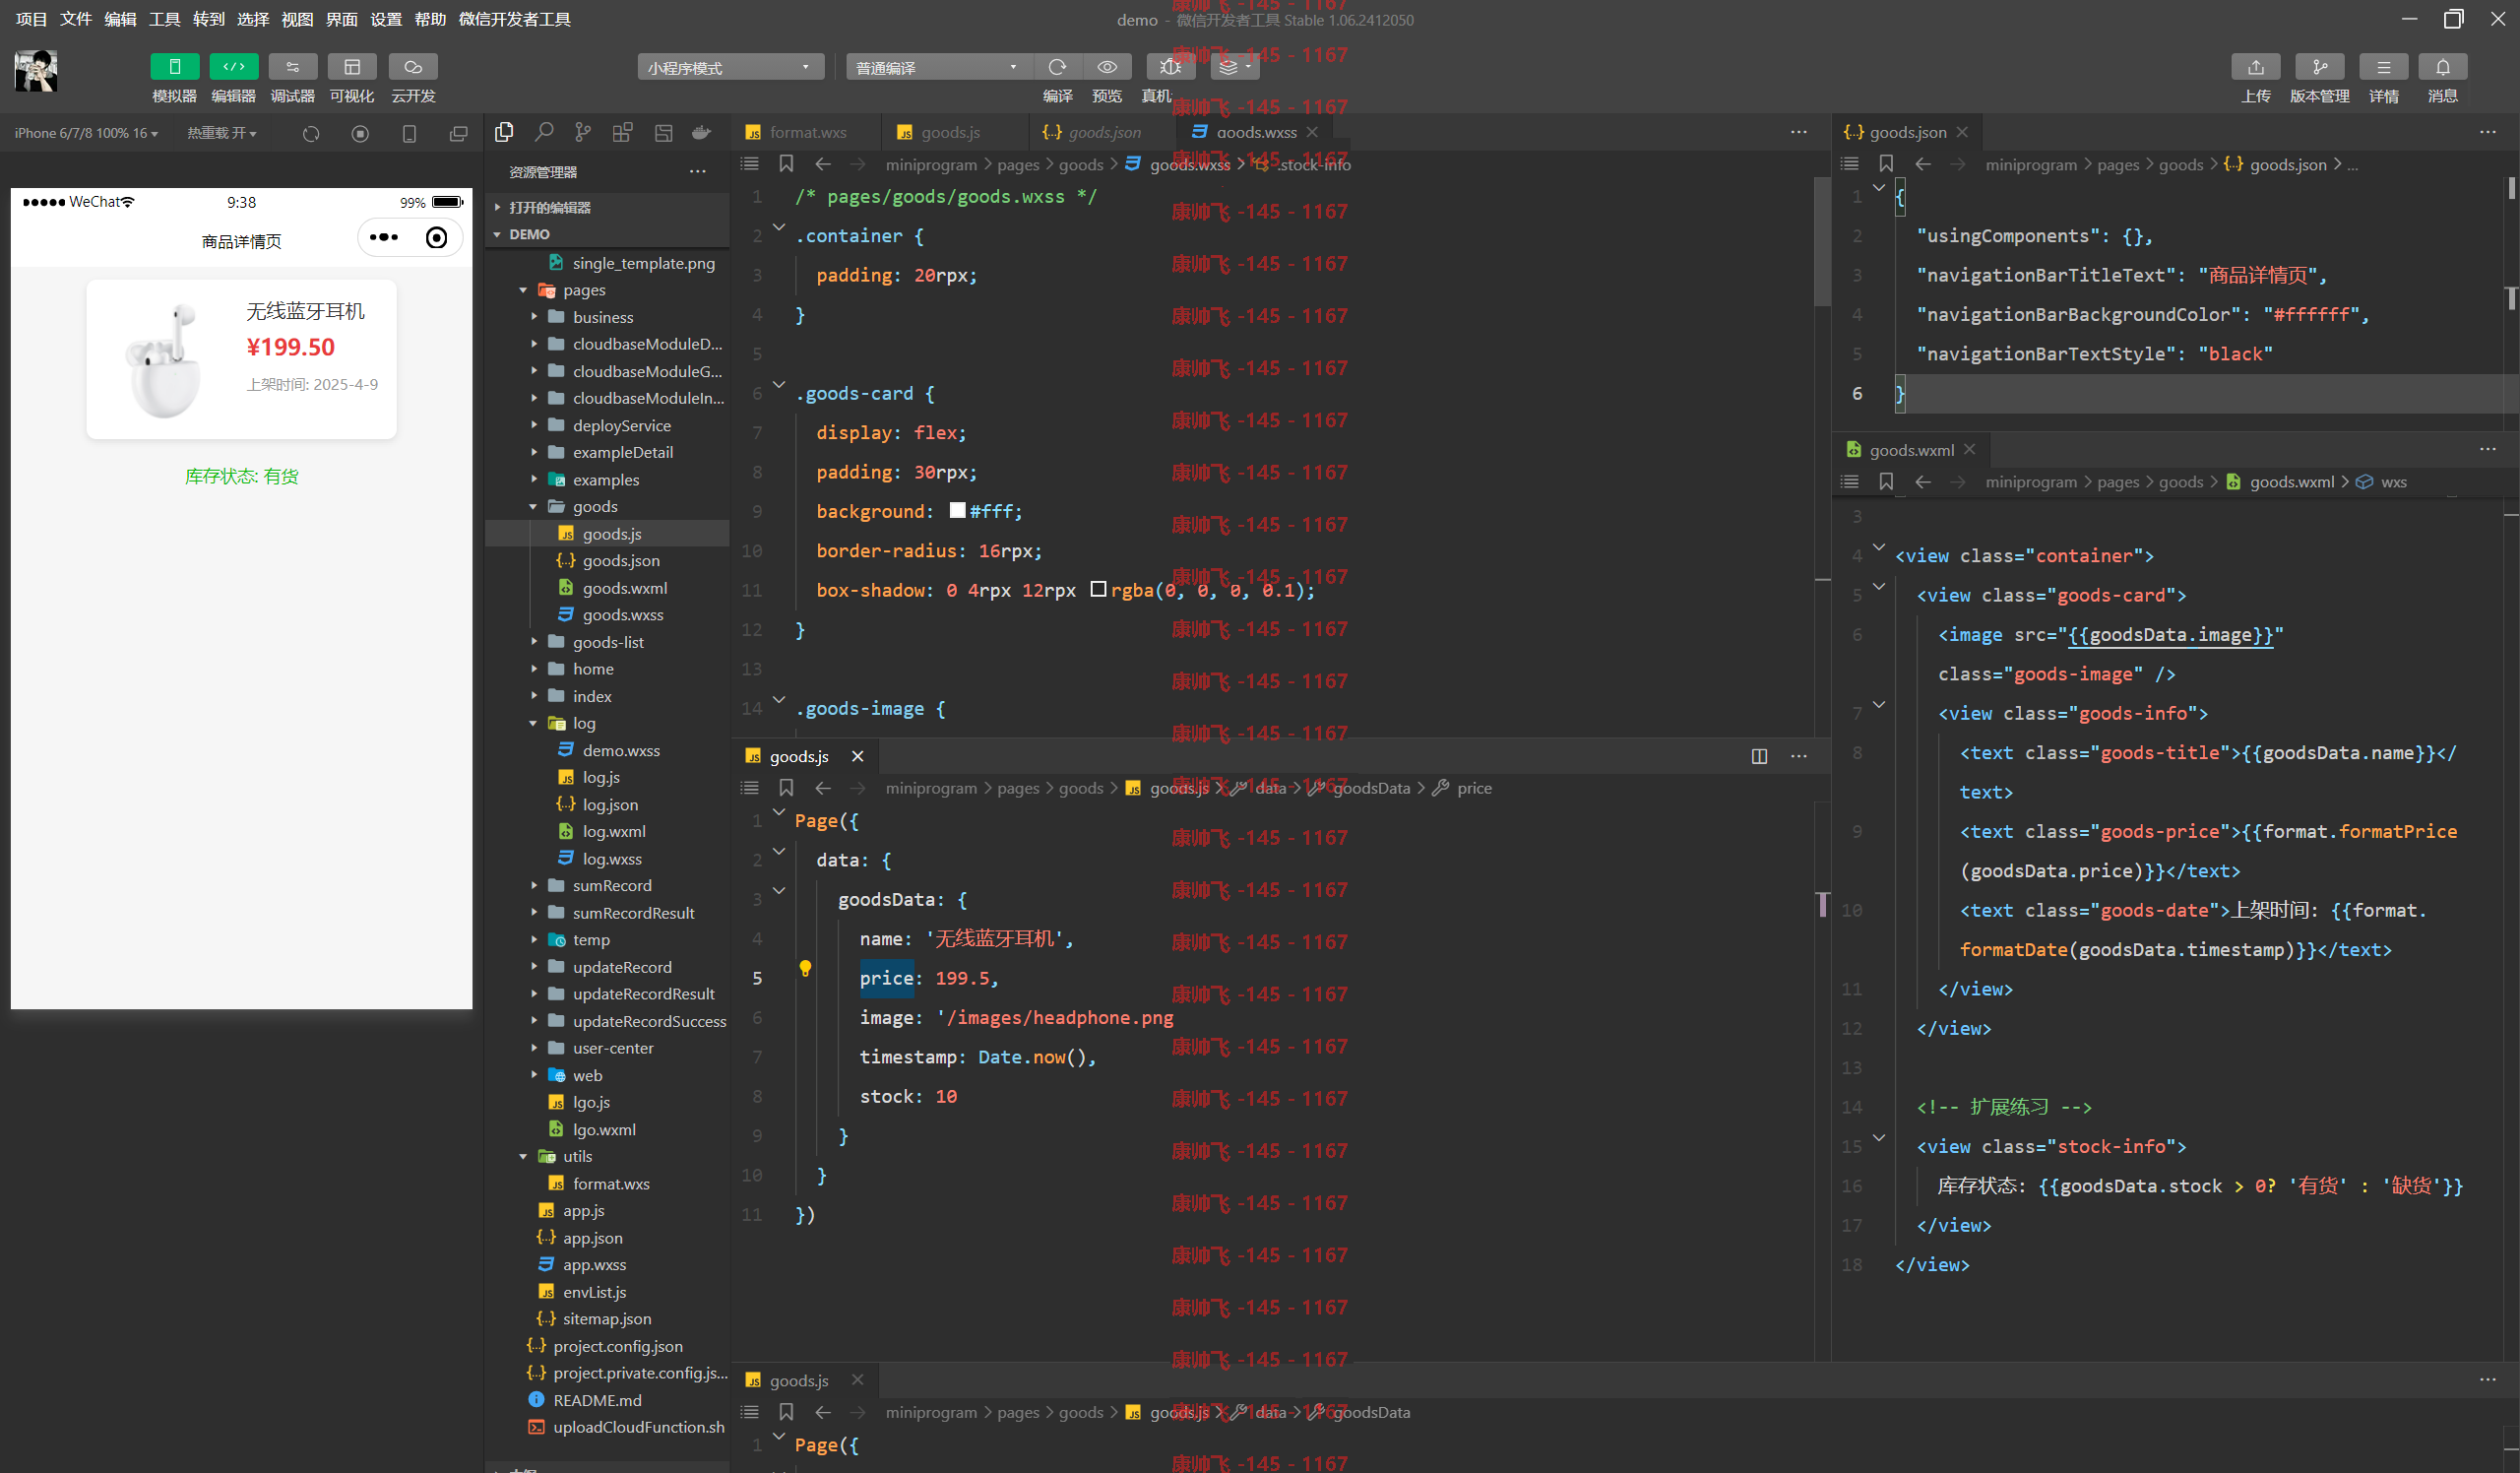Open the iPhone 6/7/8 device dropdown

point(86,133)
